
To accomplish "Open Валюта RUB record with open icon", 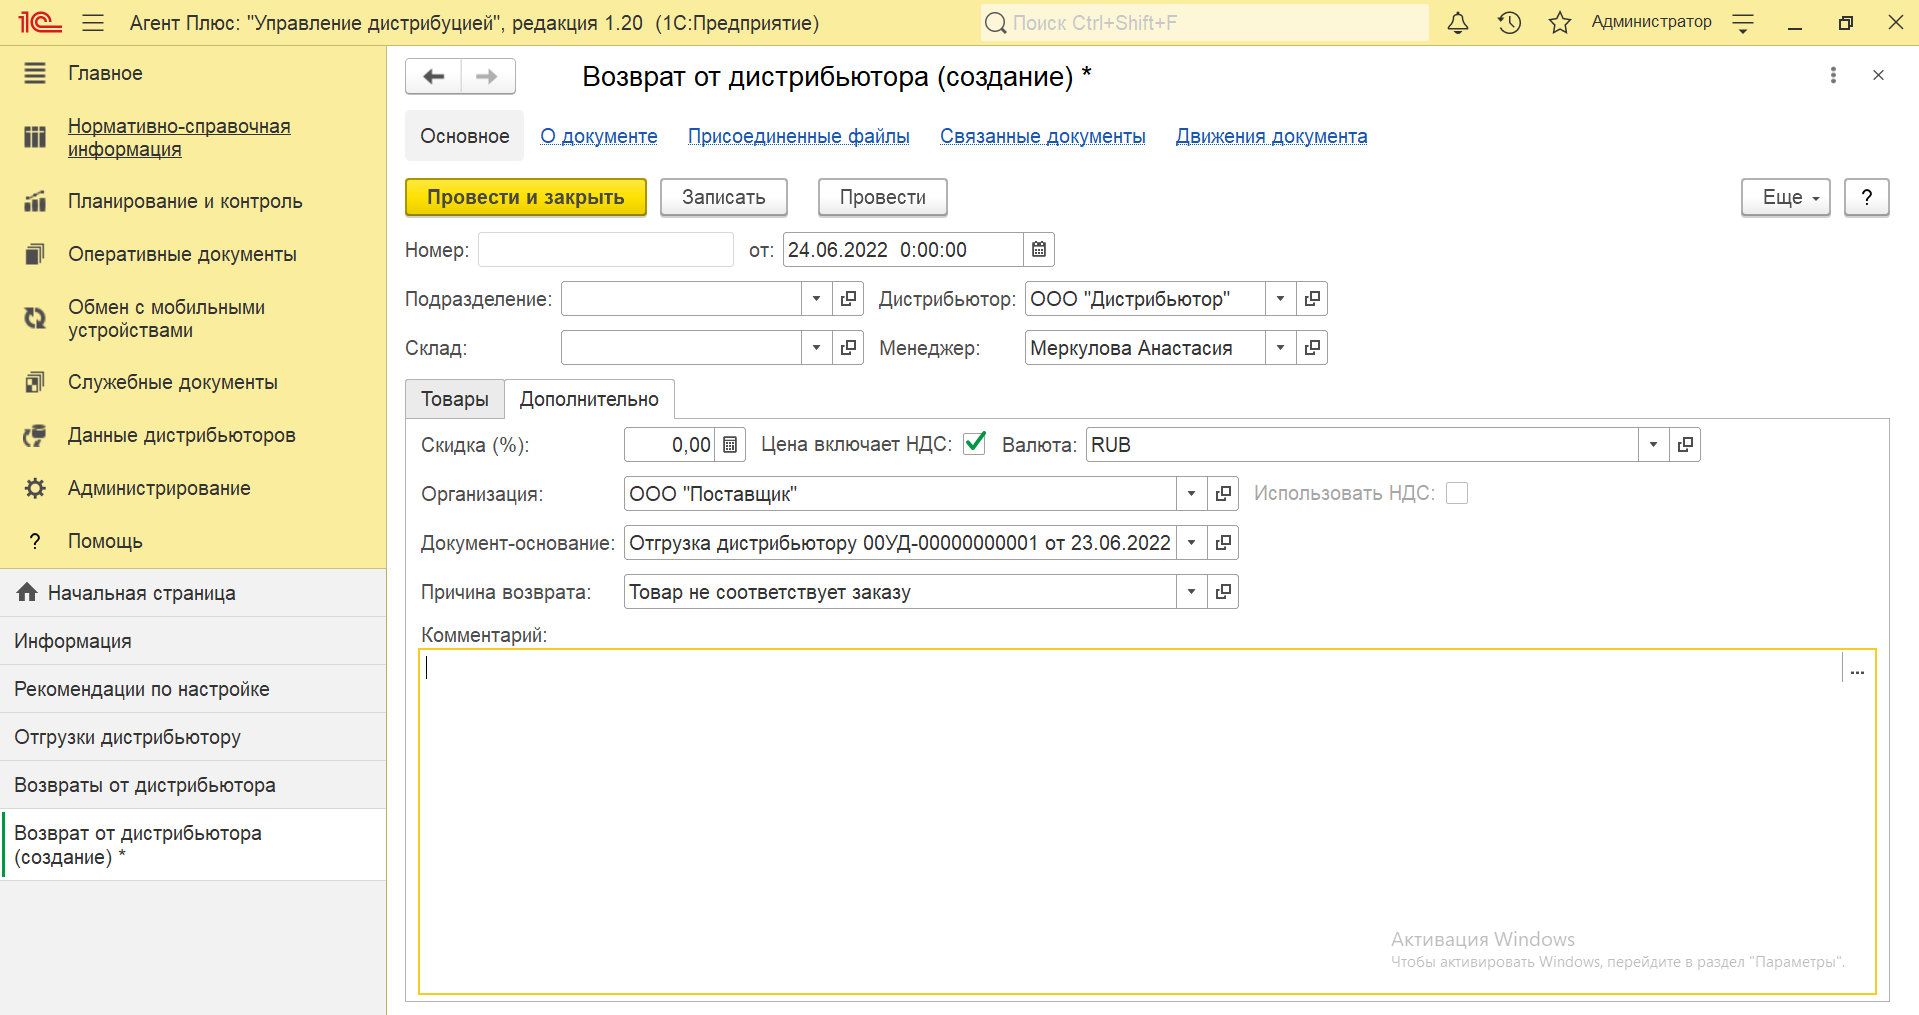I will [1685, 445].
